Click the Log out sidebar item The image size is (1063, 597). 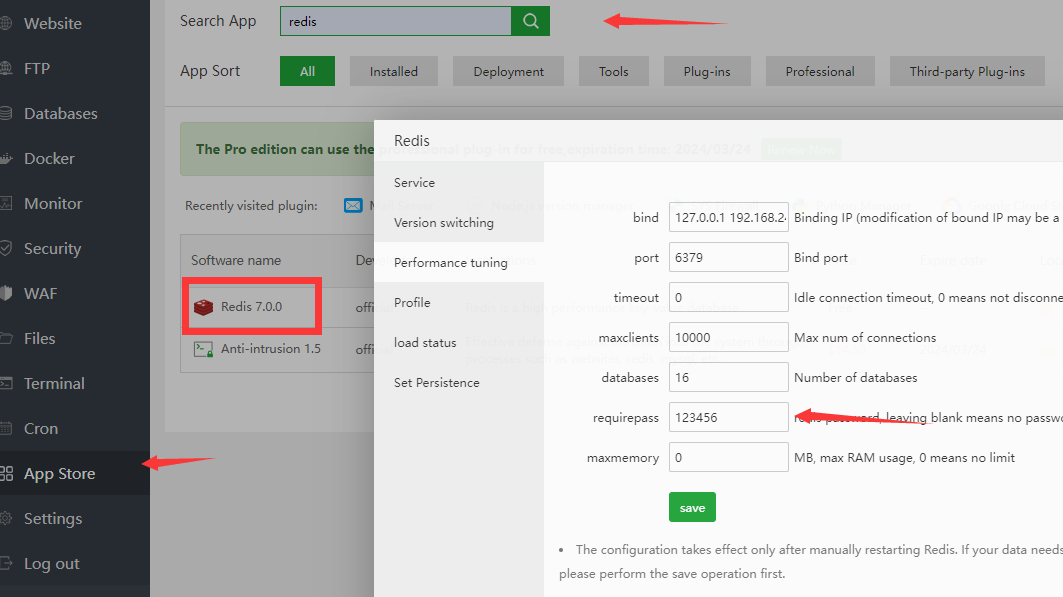tap(51, 564)
